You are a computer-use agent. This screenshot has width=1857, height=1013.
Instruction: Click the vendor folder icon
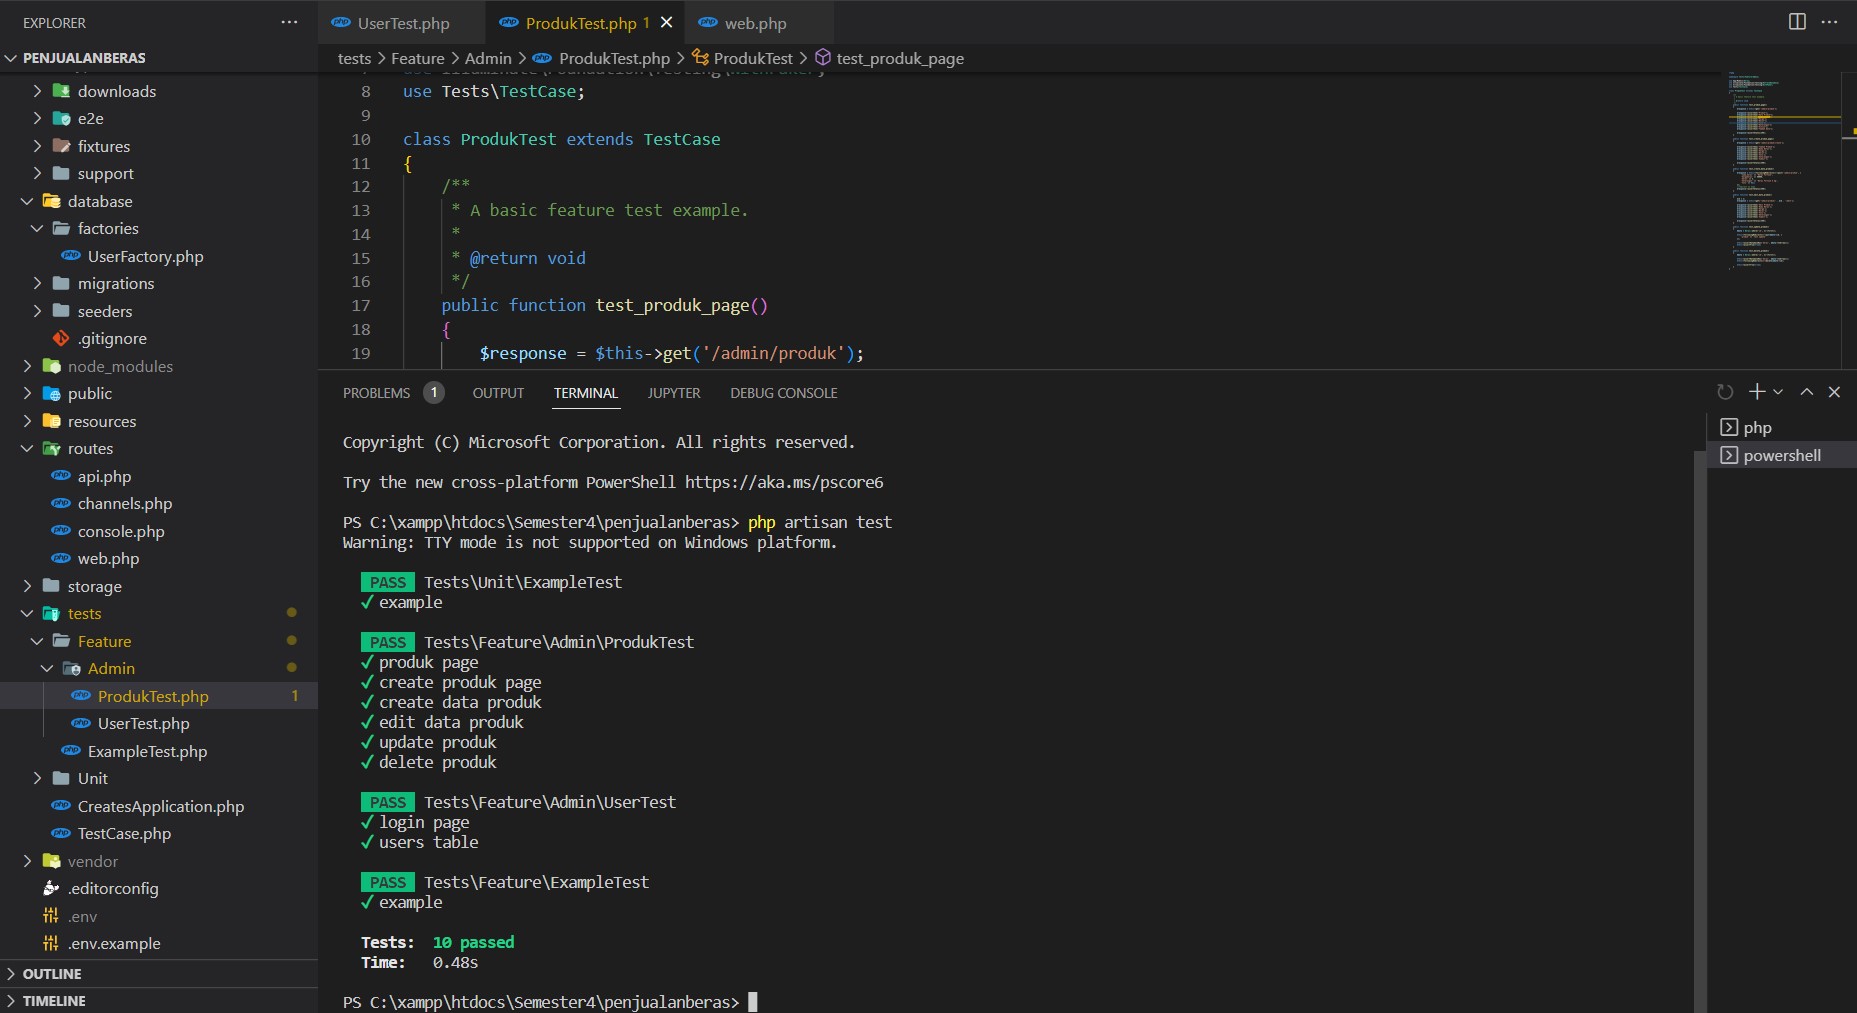(51, 861)
